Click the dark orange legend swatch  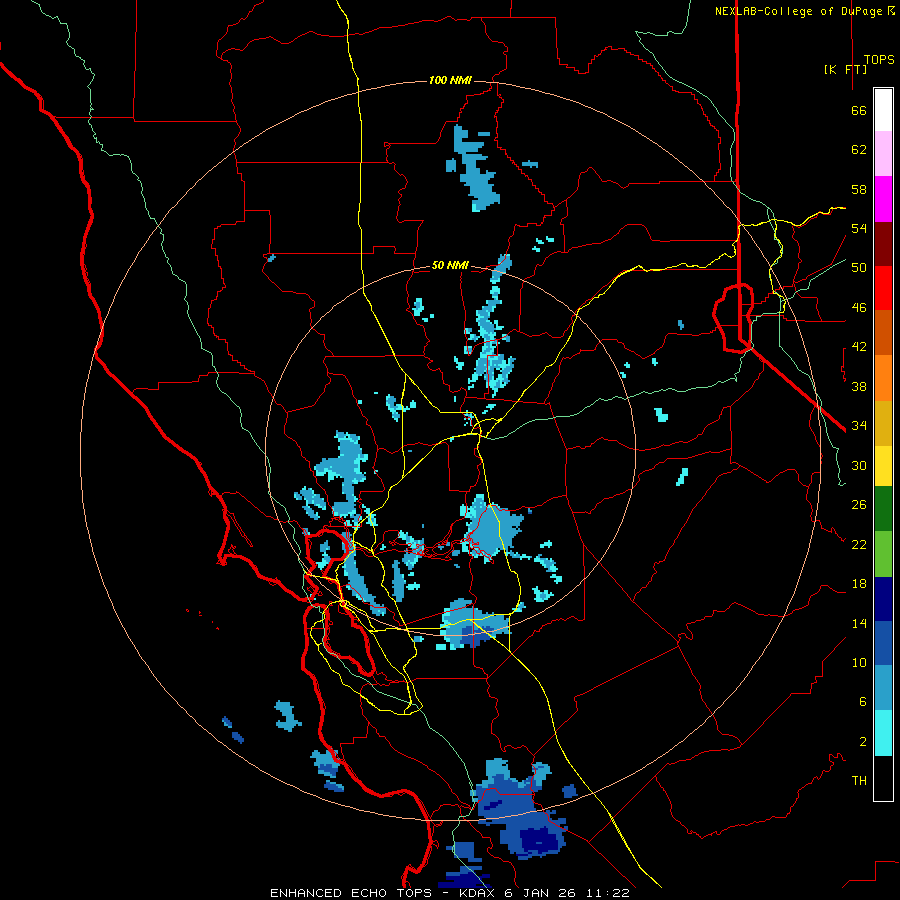(883, 333)
